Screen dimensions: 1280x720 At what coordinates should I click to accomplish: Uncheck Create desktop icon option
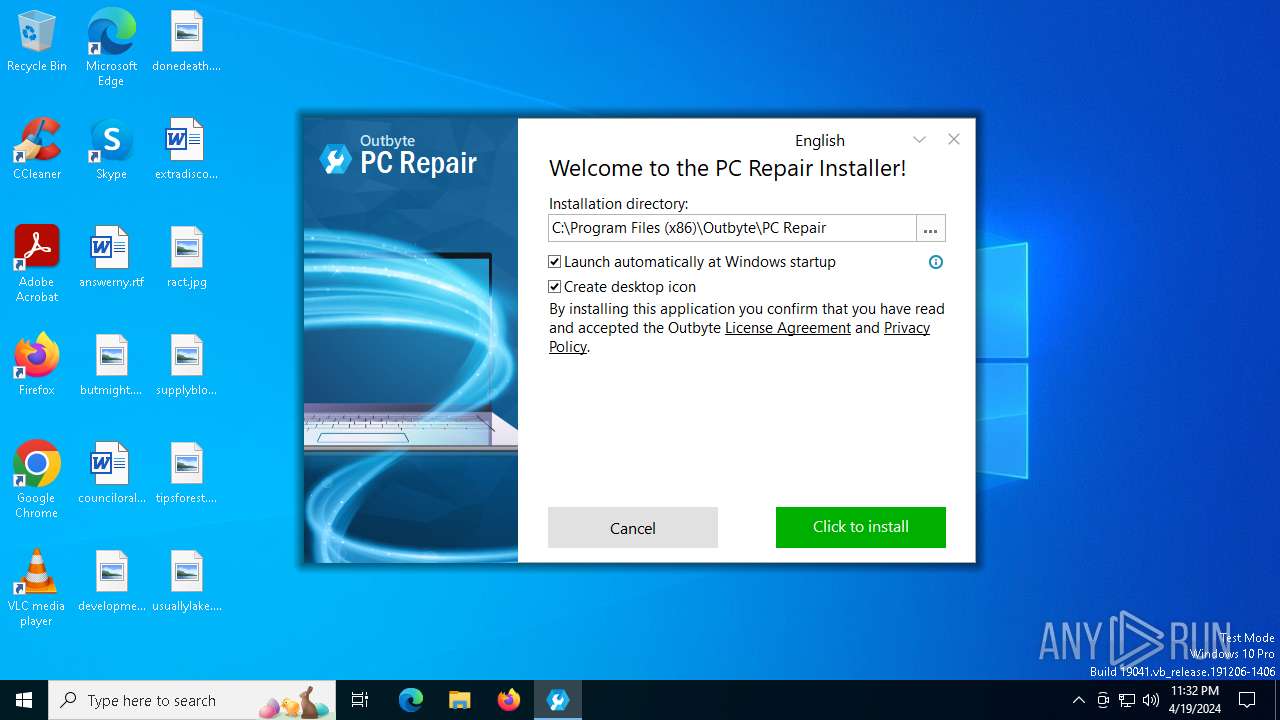pos(555,287)
